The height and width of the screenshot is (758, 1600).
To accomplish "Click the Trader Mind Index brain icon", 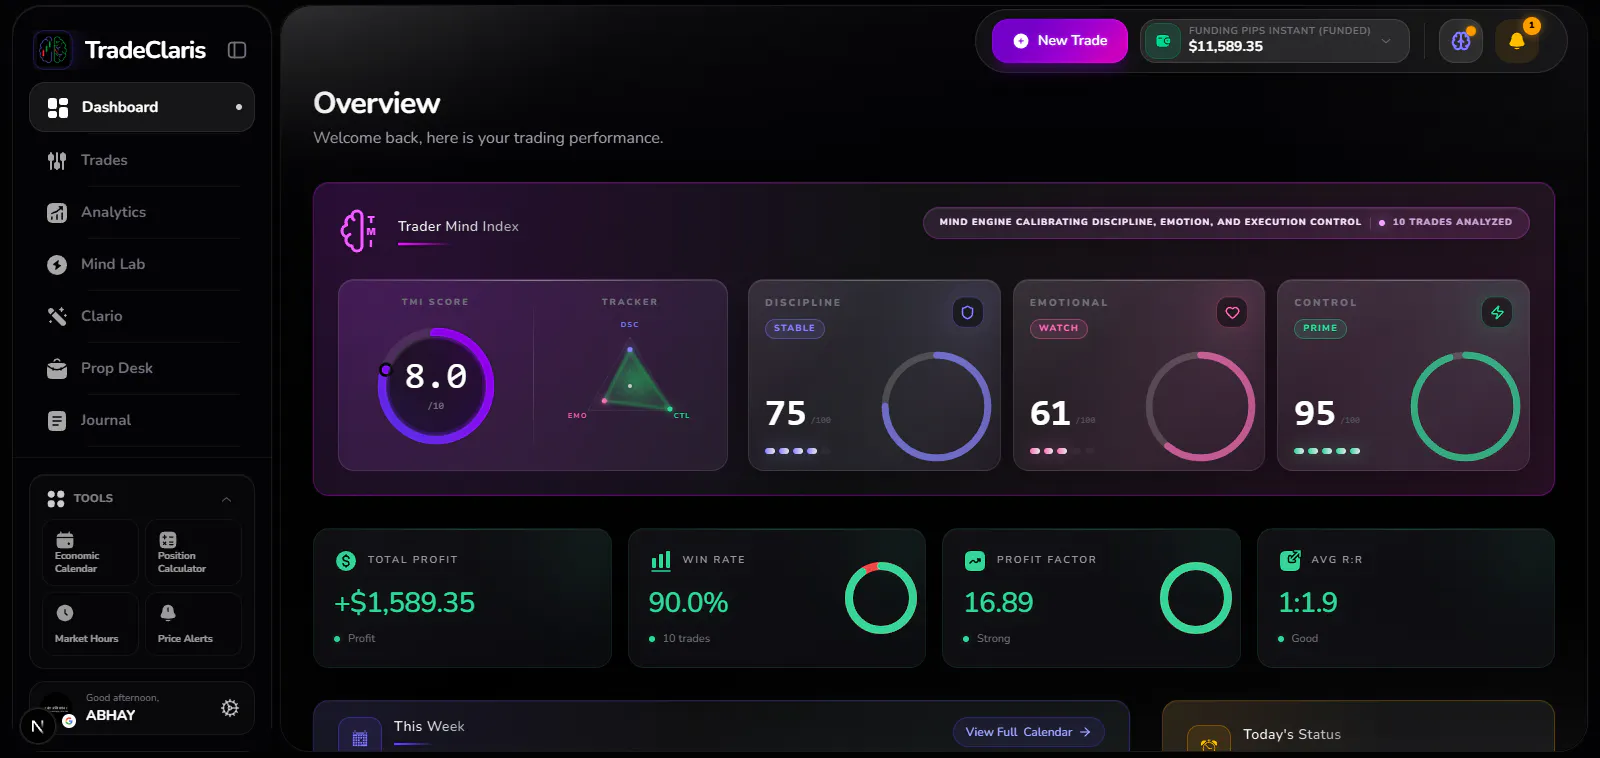I will (x=357, y=231).
